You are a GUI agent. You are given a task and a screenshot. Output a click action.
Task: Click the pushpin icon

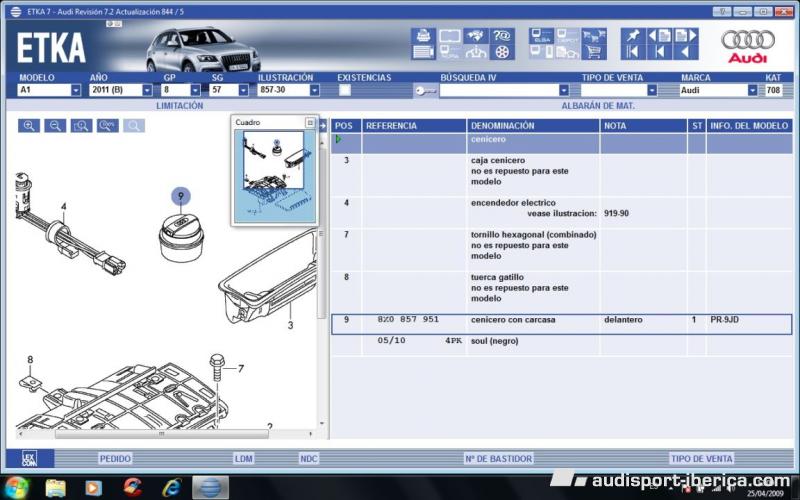pyautogui.click(x=633, y=36)
